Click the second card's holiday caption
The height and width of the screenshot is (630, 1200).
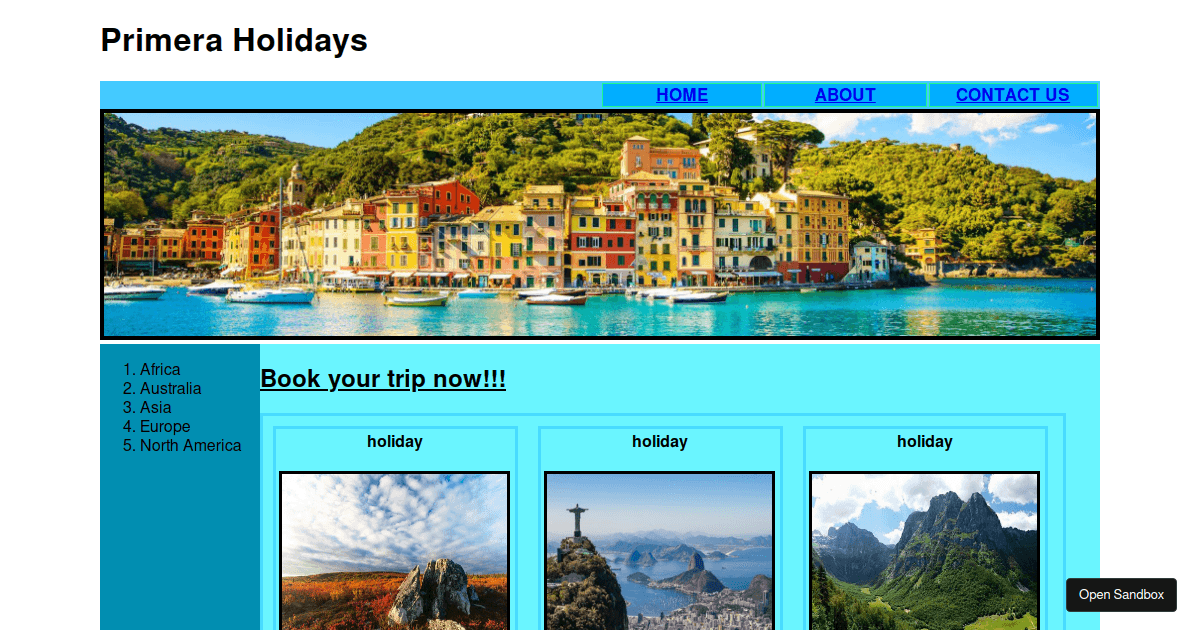point(660,442)
